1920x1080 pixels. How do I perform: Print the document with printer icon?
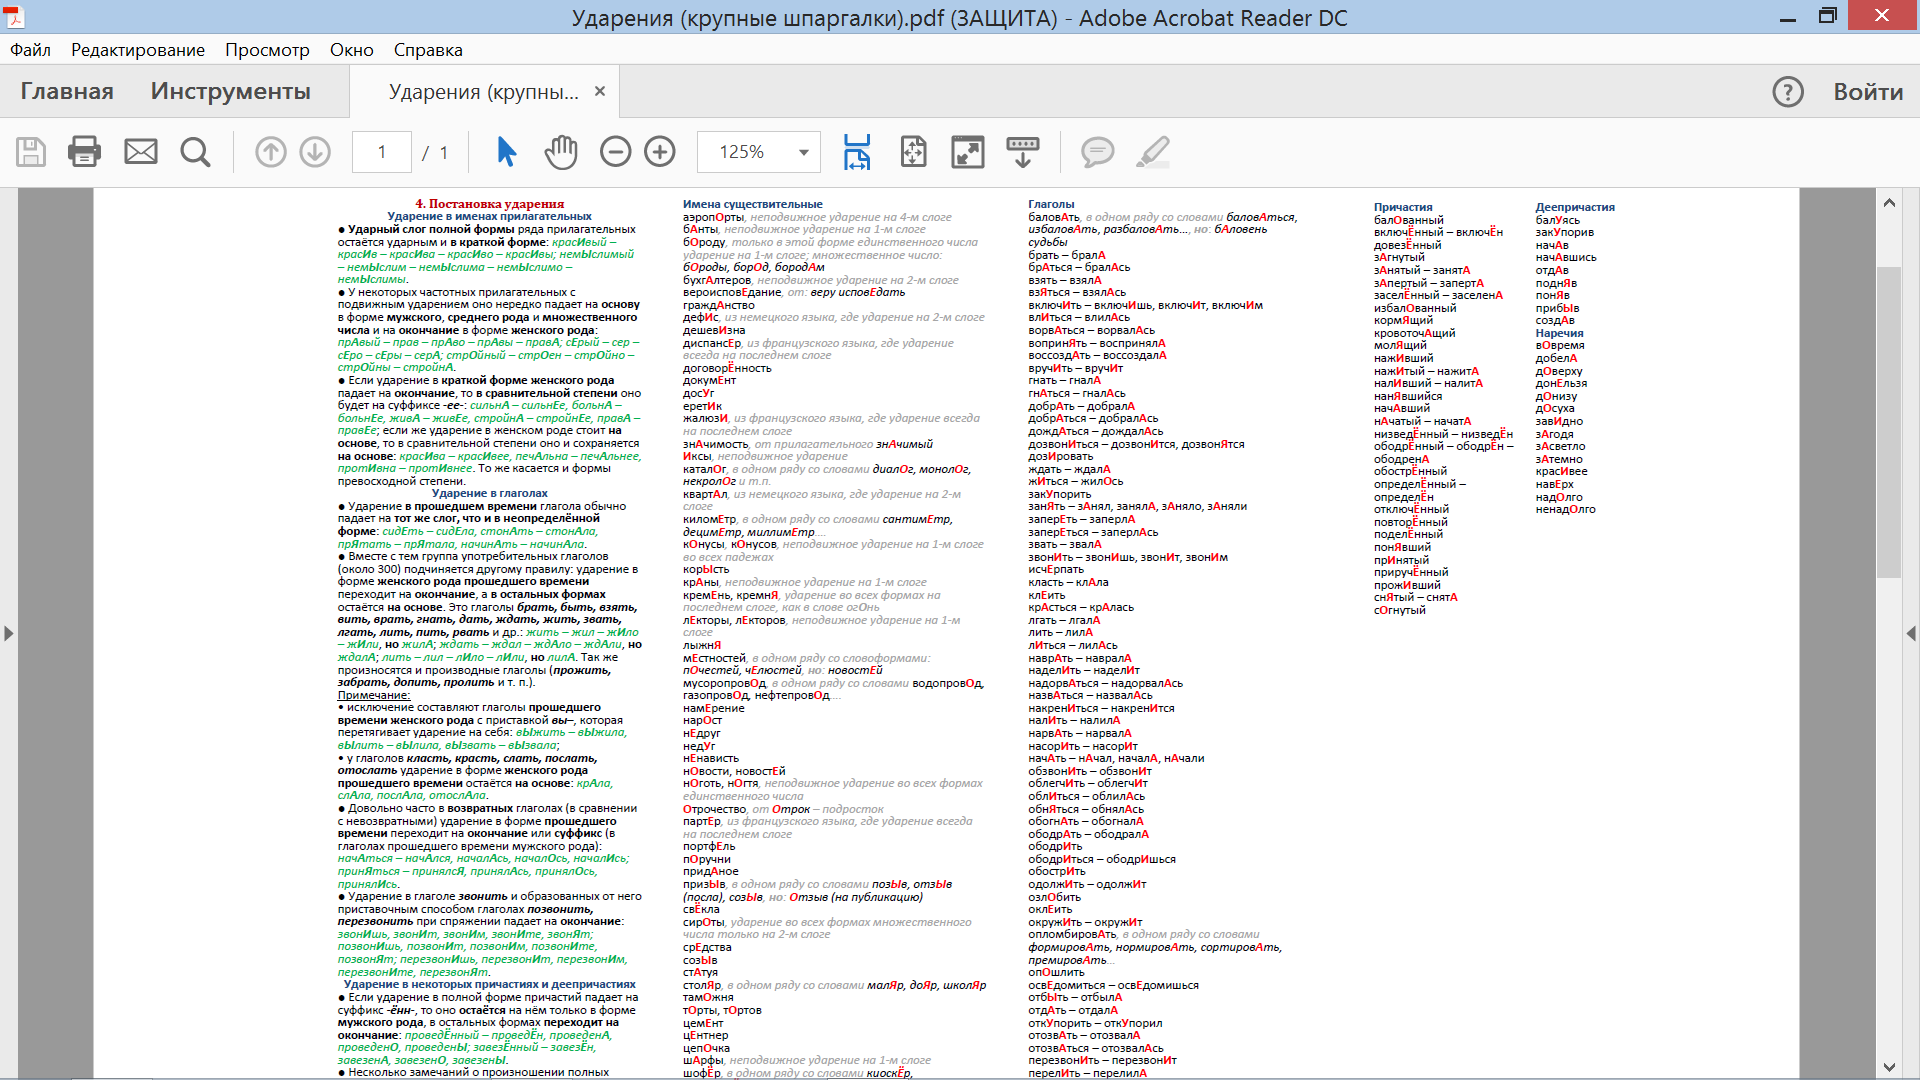click(84, 152)
